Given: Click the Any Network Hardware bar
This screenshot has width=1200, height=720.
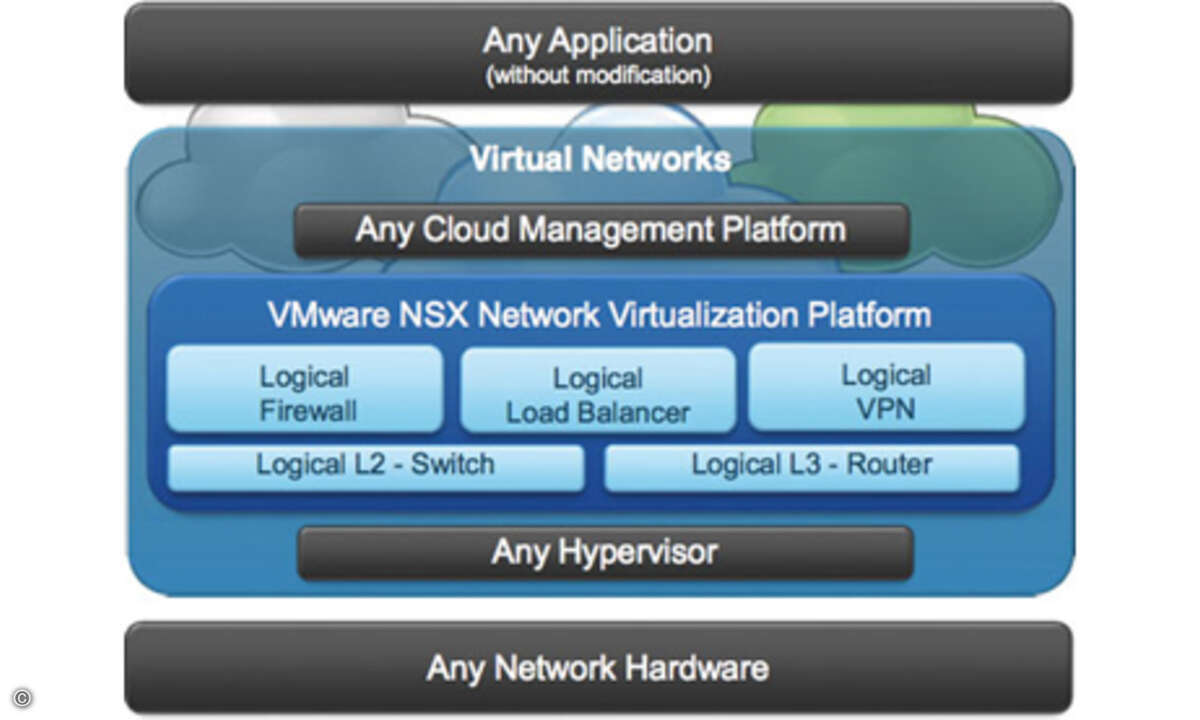Looking at the screenshot, I should tap(597, 667).
